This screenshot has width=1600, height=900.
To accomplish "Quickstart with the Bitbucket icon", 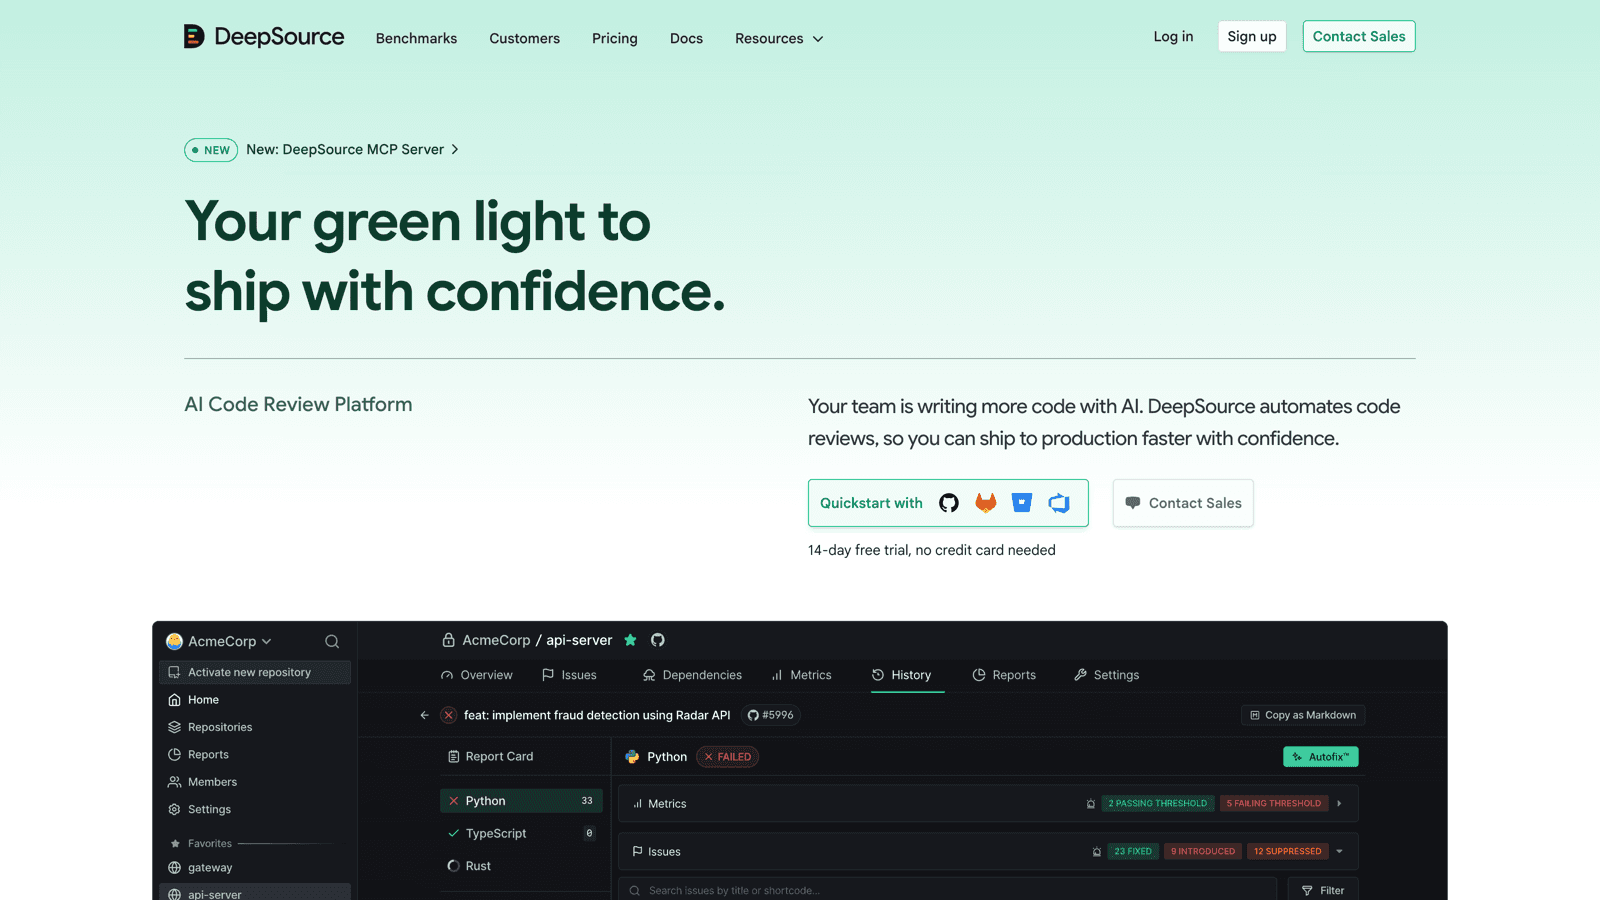I will pyautogui.click(x=1022, y=503).
